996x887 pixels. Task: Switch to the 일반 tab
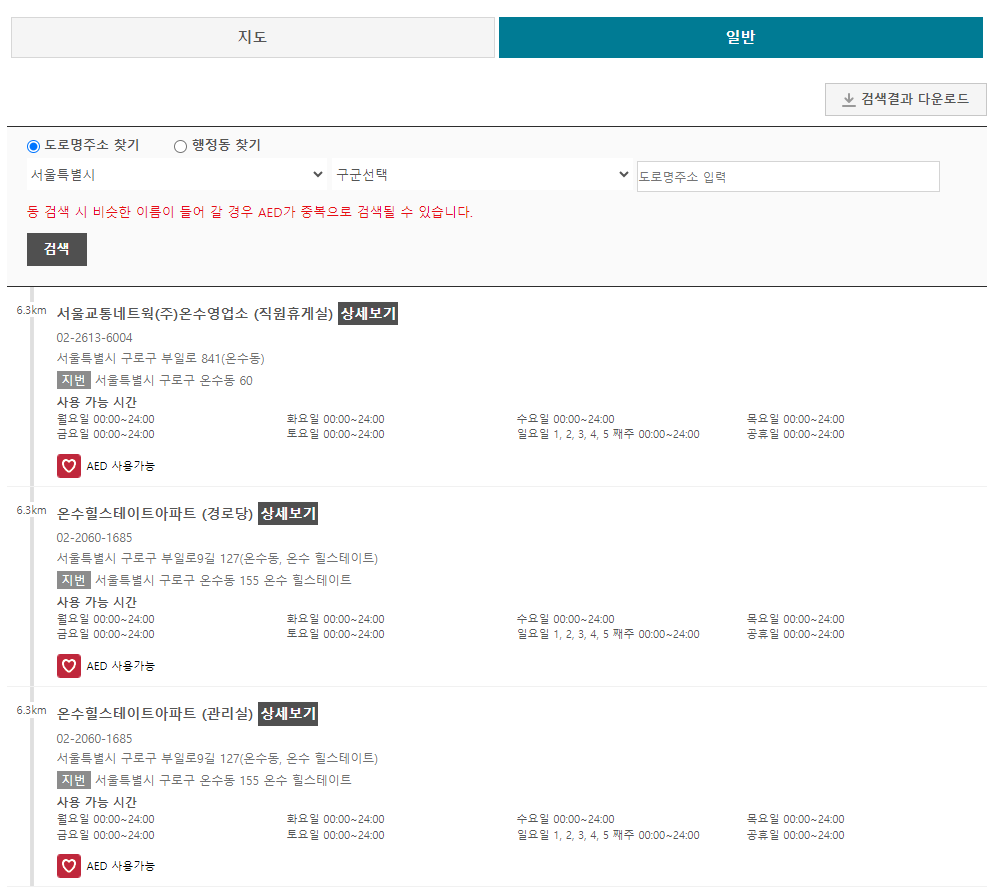click(741, 37)
